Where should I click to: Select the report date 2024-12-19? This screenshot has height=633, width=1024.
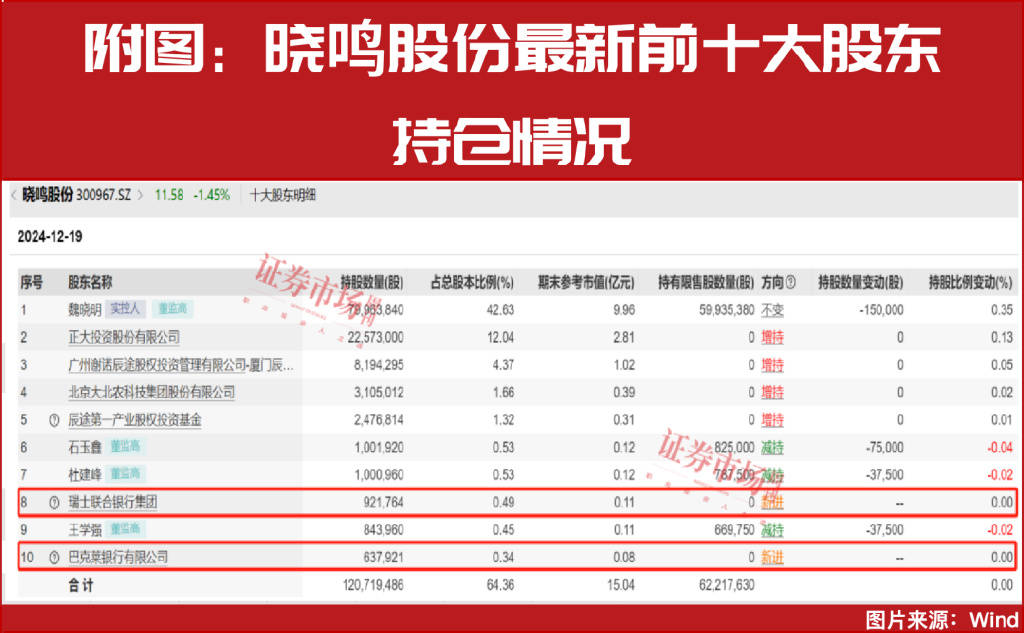point(50,236)
